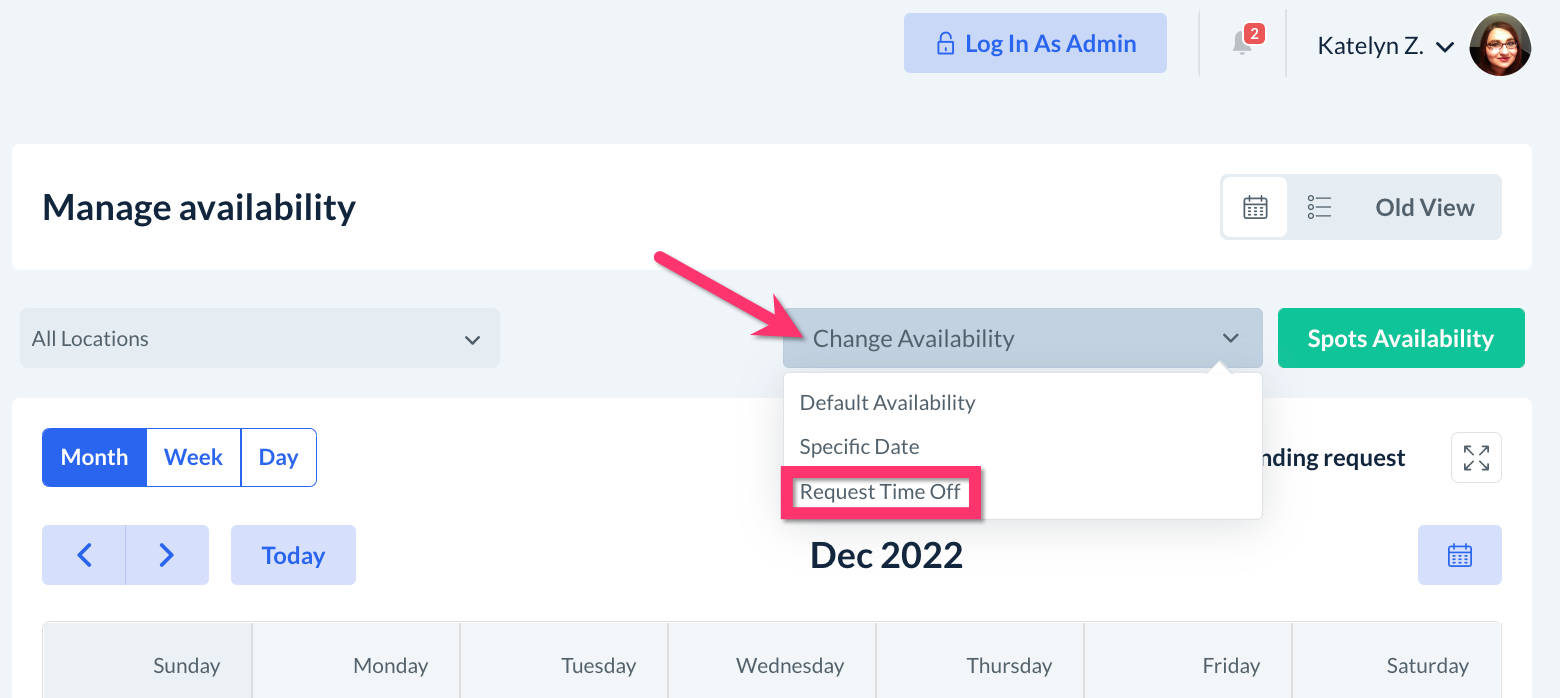1560x698 pixels.
Task: Open the All Locations dropdown
Action: pyautogui.click(x=259, y=339)
